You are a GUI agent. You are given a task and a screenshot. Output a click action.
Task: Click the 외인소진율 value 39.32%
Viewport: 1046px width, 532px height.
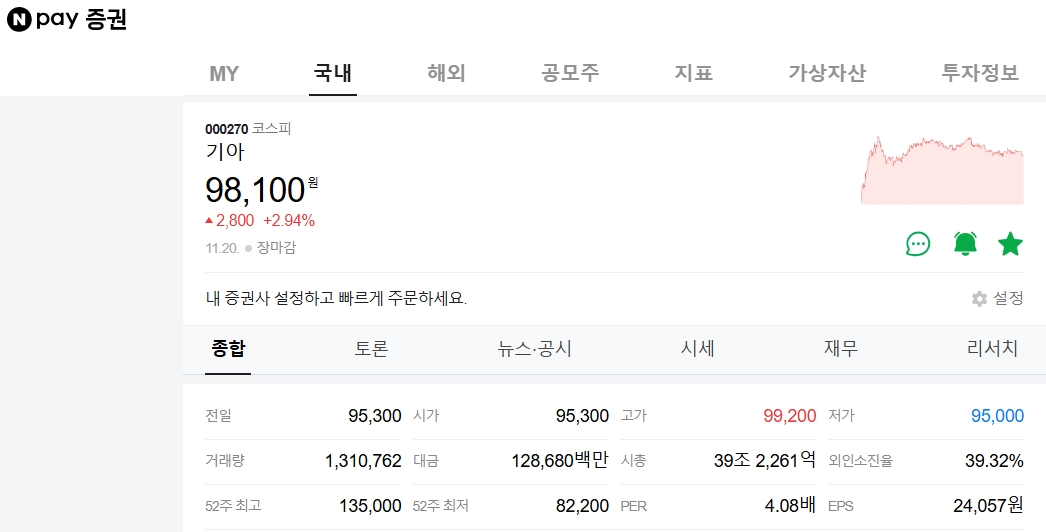pos(994,461)
